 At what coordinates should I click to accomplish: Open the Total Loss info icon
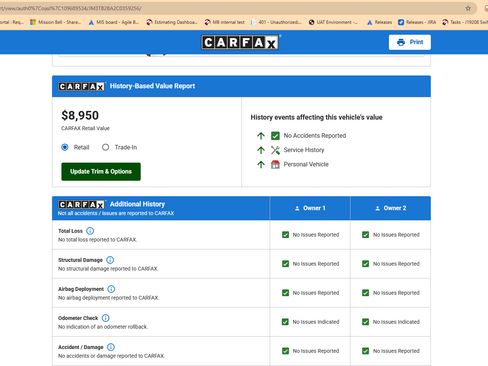(90, 231)
